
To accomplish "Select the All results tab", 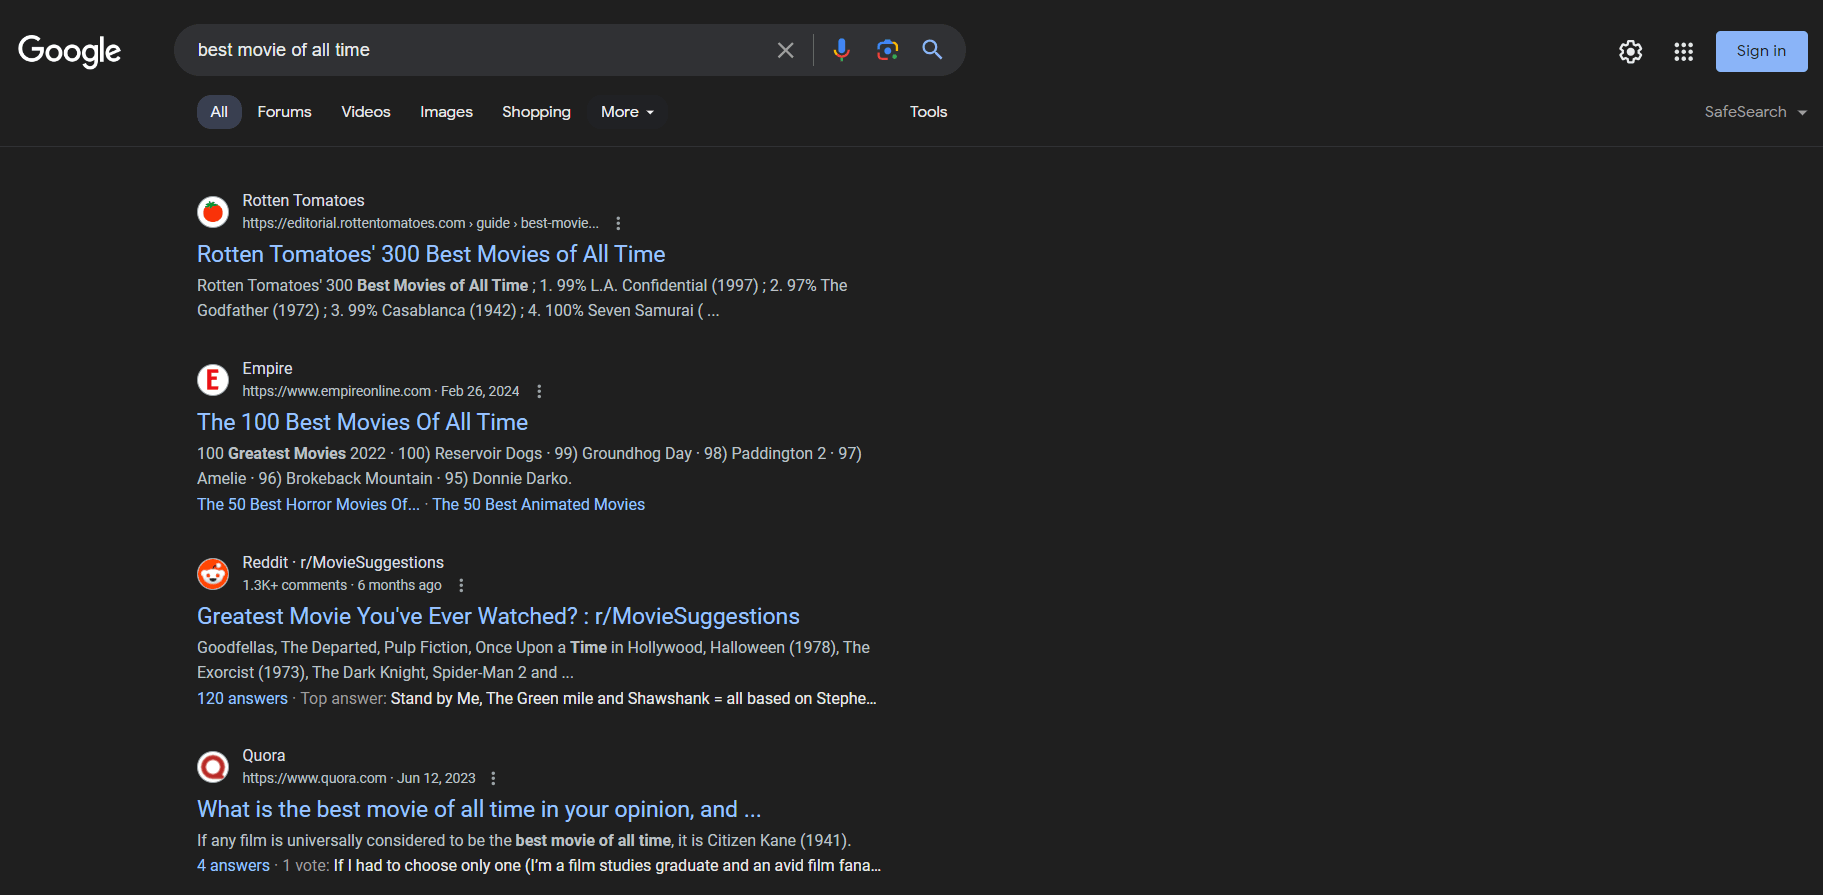I will [219, 112].
